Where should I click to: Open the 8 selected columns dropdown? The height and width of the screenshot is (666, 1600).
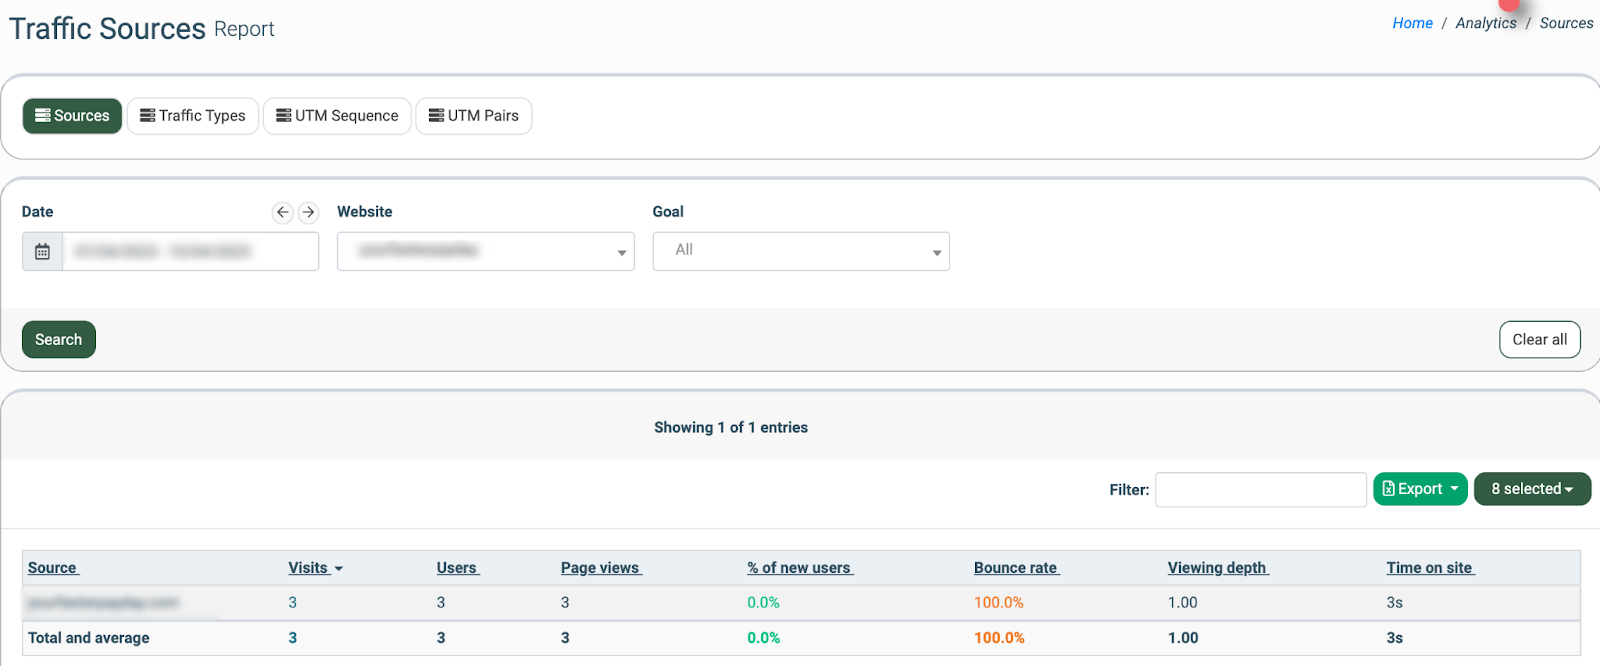click(x=1532, y=489)
